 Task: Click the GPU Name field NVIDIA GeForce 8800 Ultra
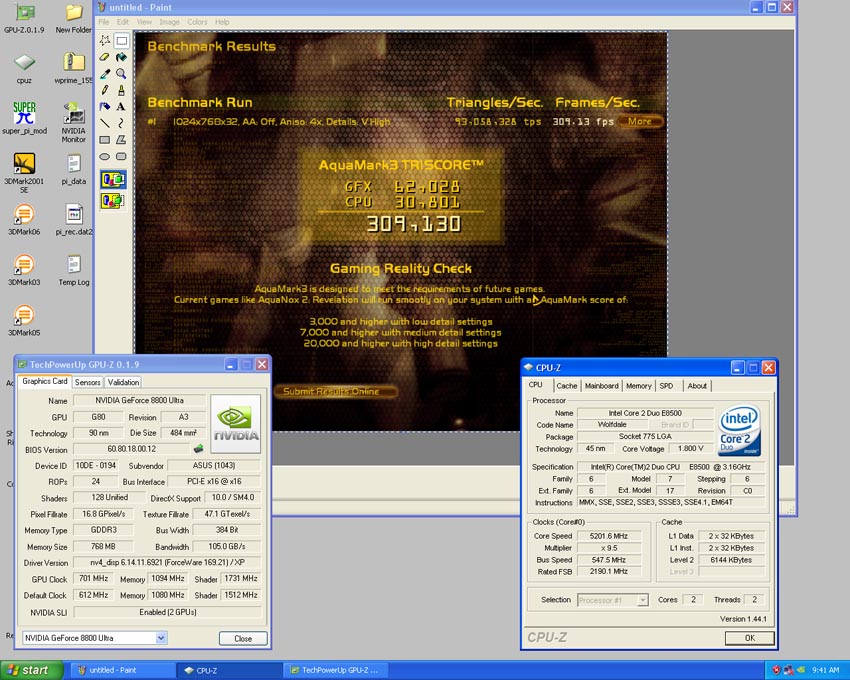139,400
